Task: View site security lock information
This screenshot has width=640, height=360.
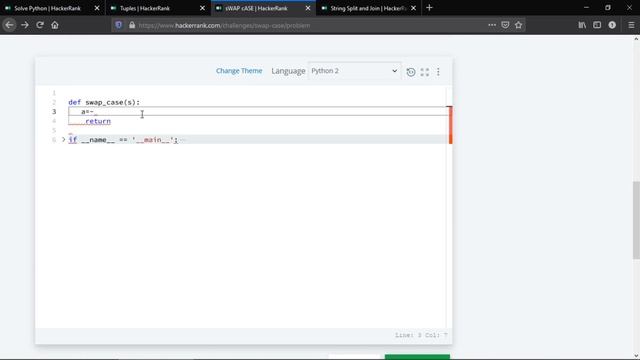Action: (132, 25)
